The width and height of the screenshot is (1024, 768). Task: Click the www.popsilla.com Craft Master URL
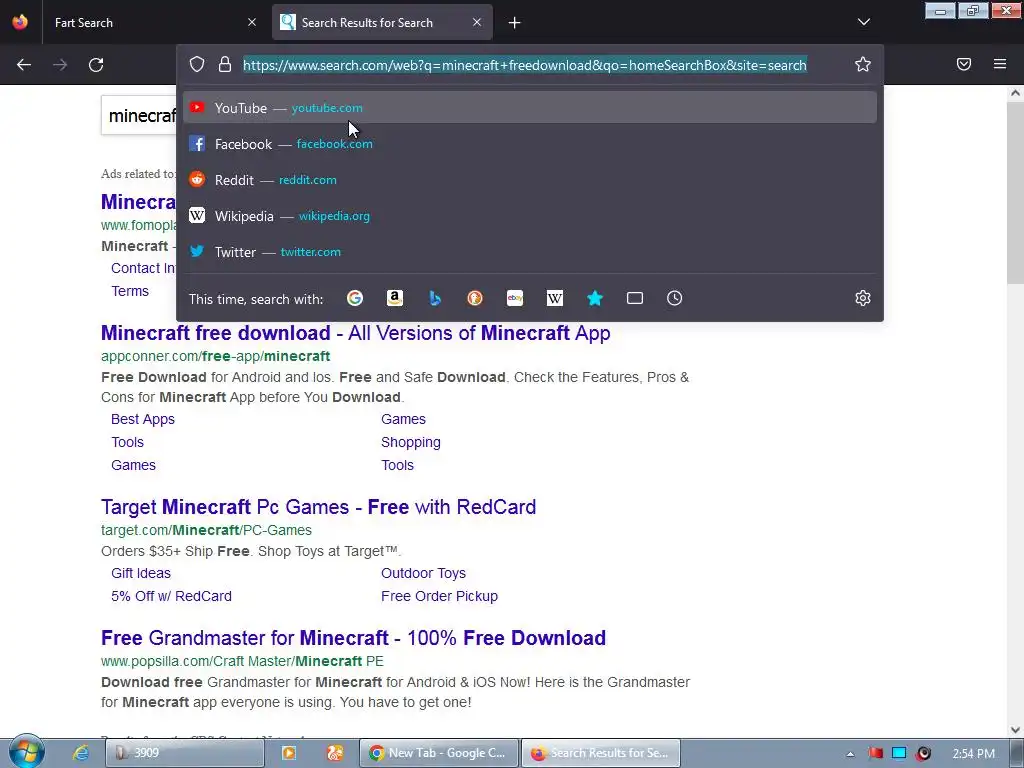click(242, 662)
